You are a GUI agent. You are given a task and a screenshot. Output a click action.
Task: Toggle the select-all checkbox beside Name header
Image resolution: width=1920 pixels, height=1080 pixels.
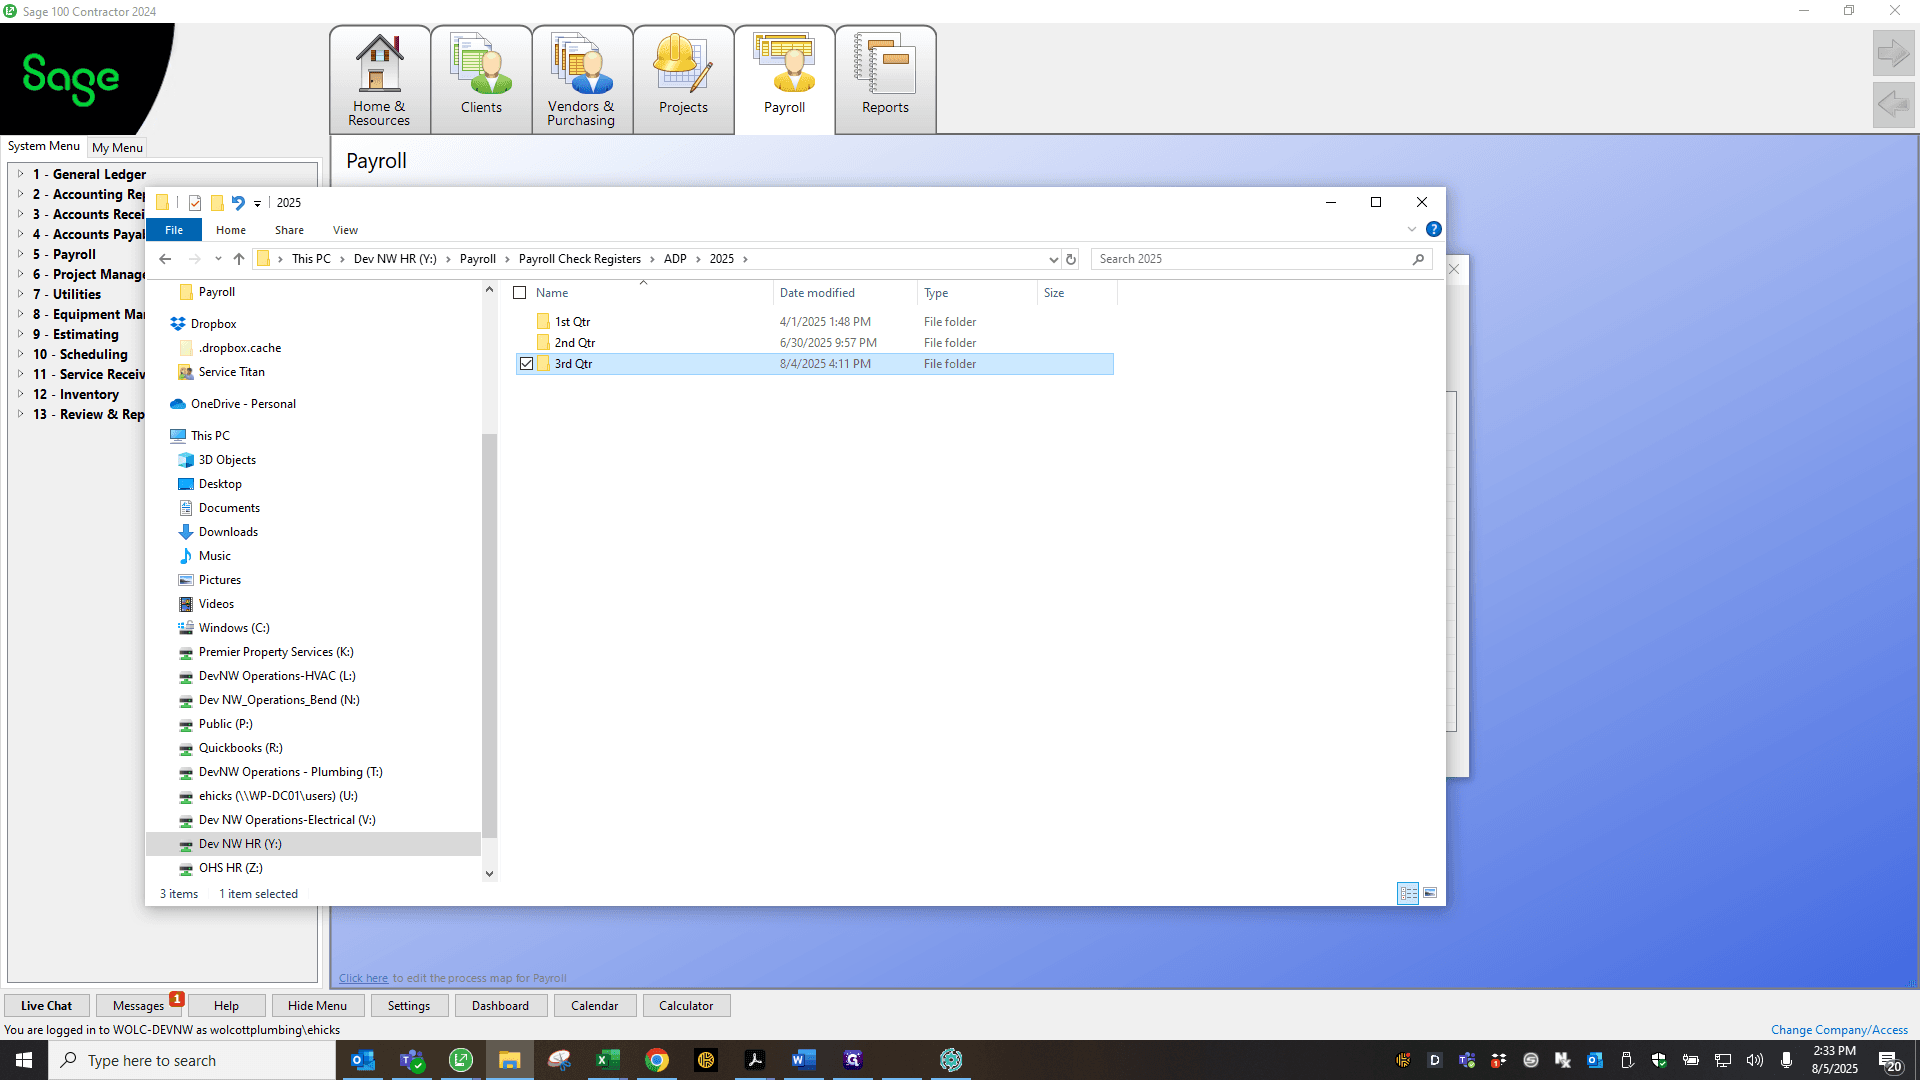point(520,293)
